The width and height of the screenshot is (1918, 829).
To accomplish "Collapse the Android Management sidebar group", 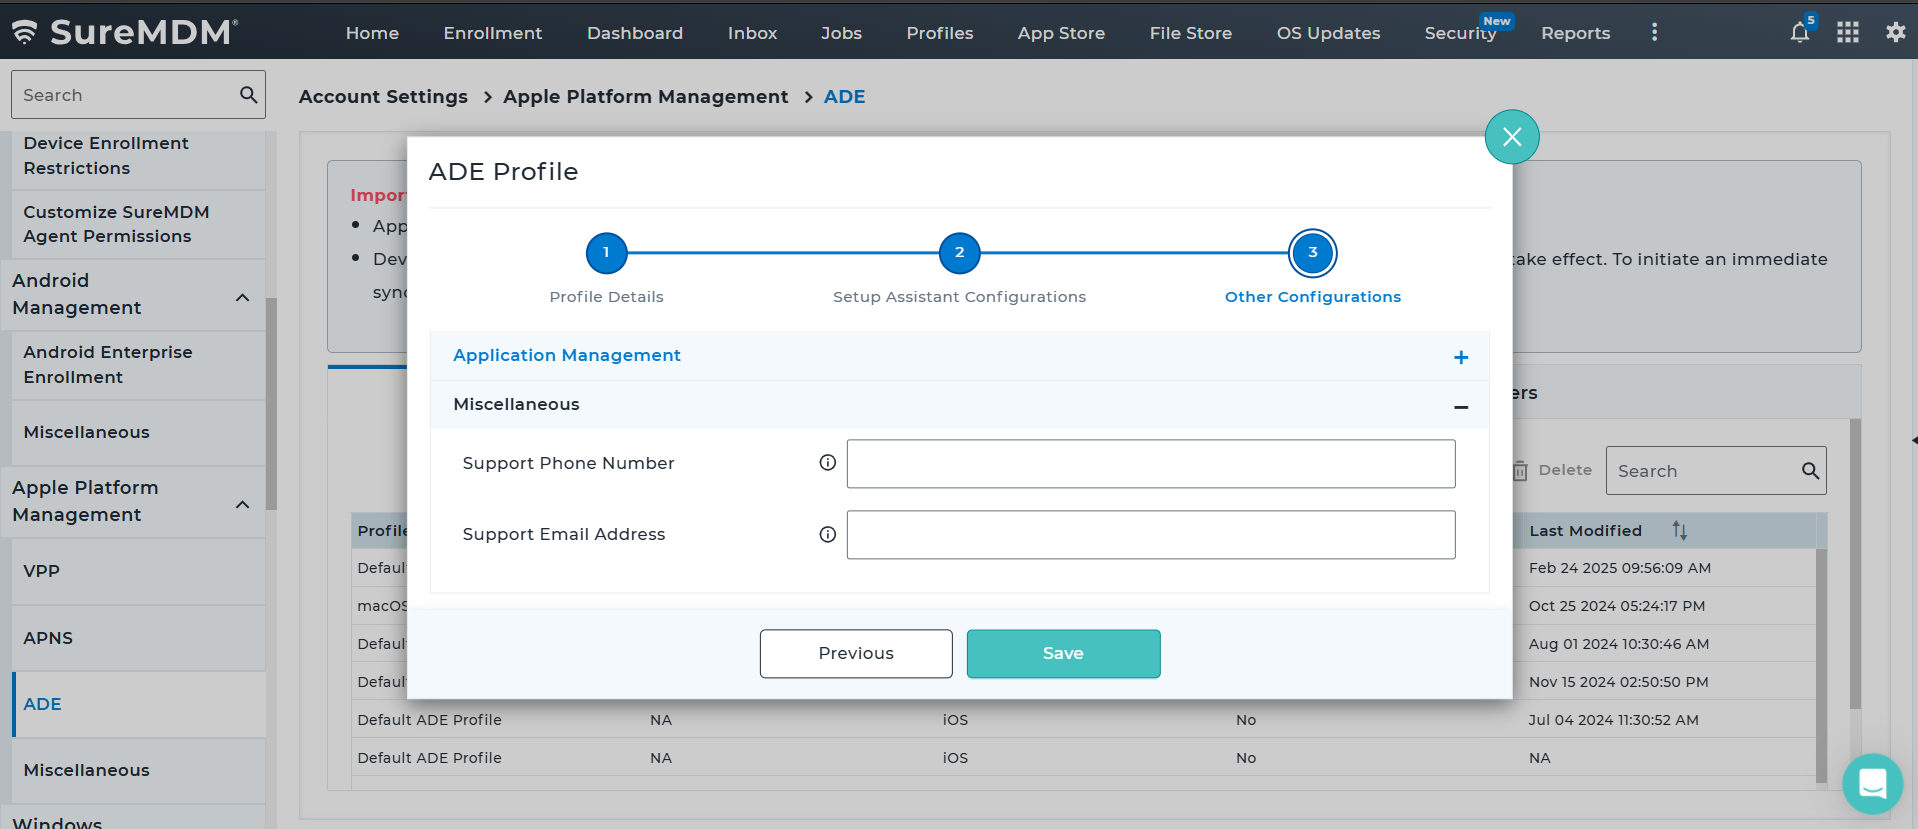I will pyautogui.click(x=242, y=297).
